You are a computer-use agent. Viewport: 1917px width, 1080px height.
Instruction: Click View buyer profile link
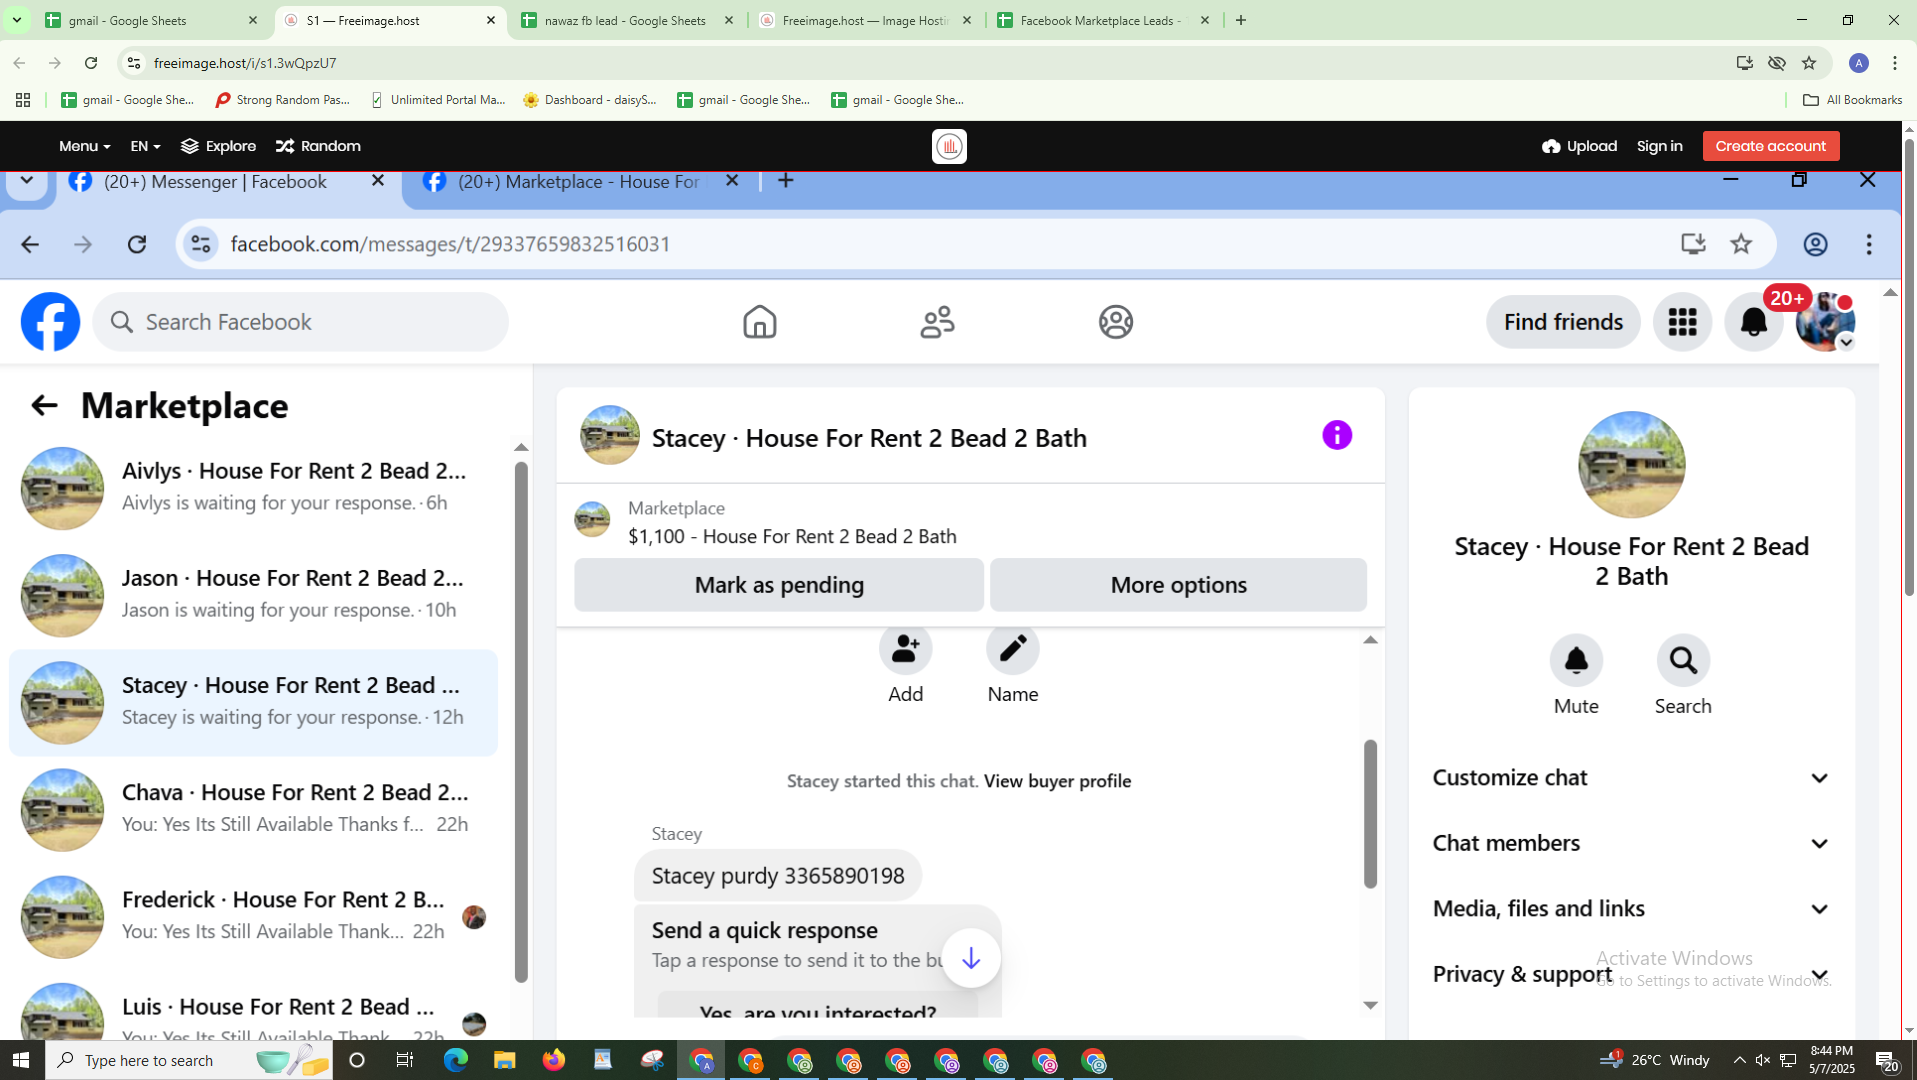[1057, 781]
